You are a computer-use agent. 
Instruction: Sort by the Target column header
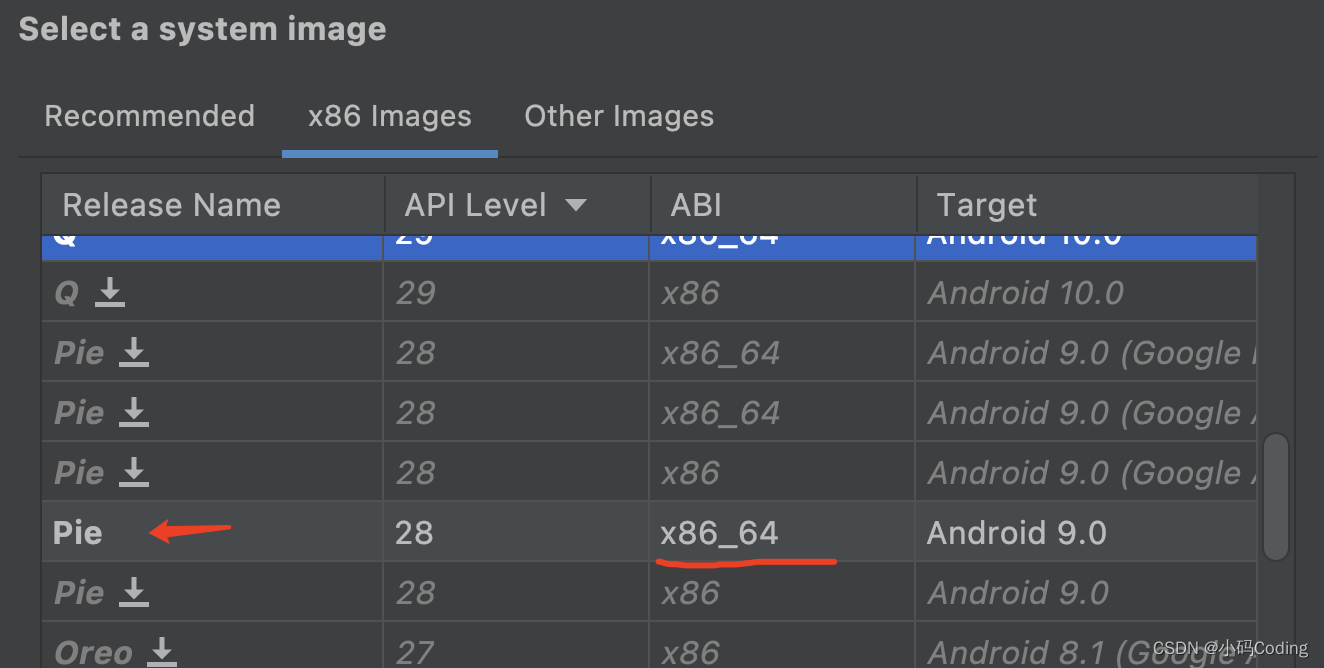click(986, 204)
